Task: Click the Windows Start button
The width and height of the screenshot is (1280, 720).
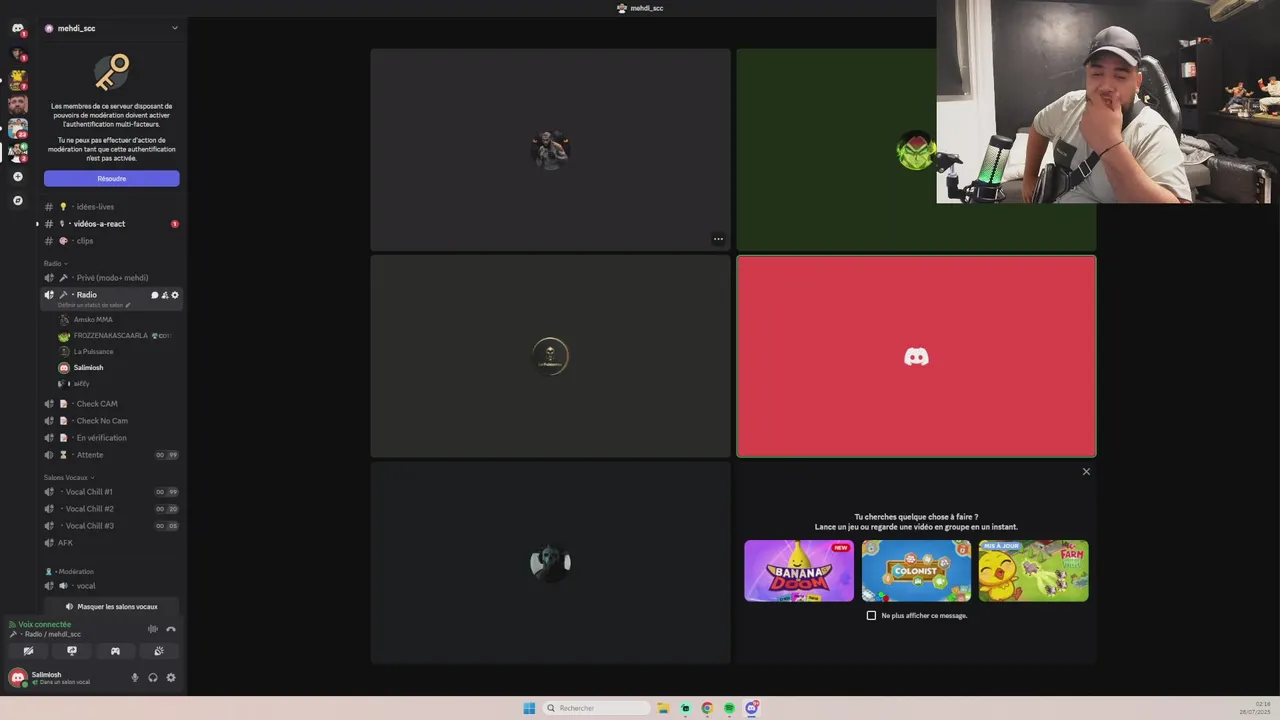Action: click(x=529, y=708)
